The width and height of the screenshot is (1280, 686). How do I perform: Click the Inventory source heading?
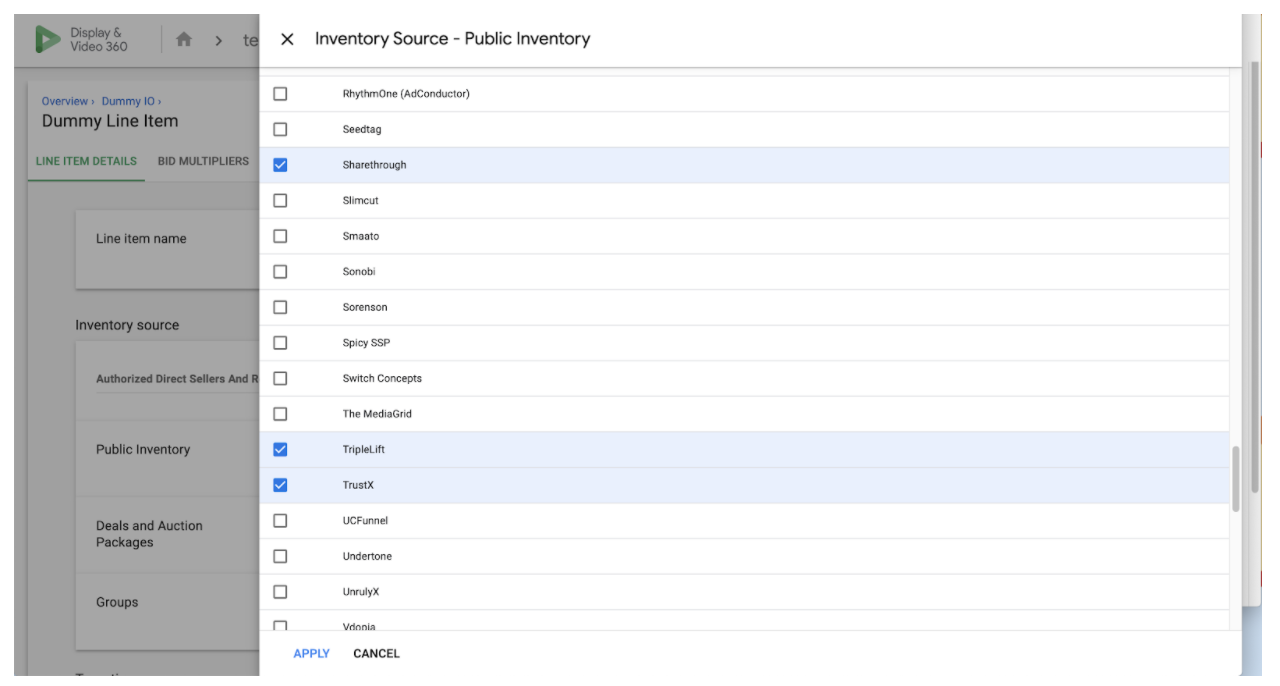click(127, 325)
